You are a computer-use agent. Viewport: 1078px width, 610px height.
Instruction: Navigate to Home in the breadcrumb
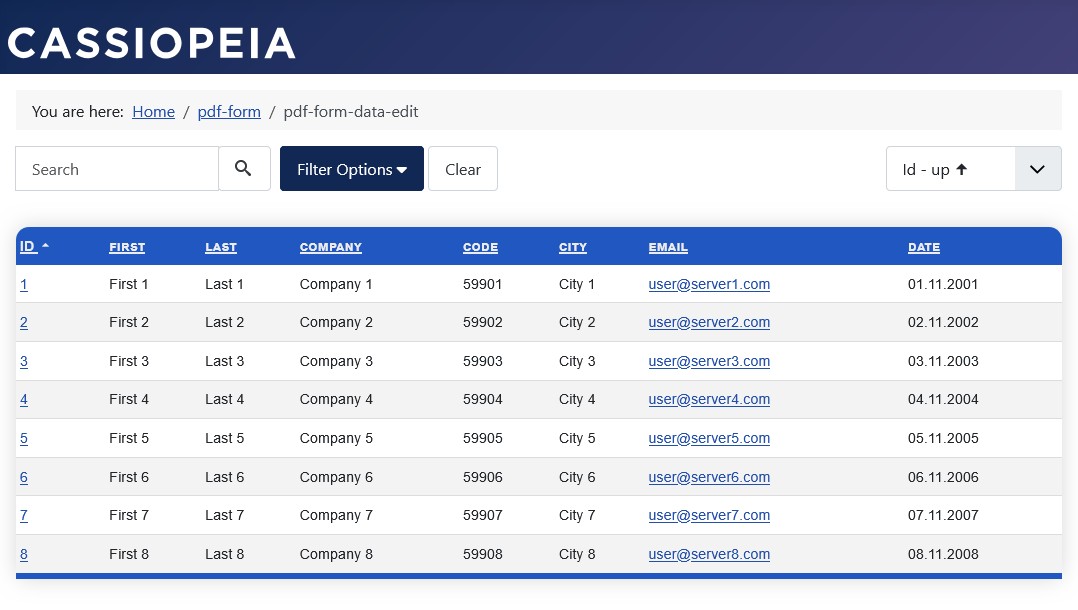[153, 111]
